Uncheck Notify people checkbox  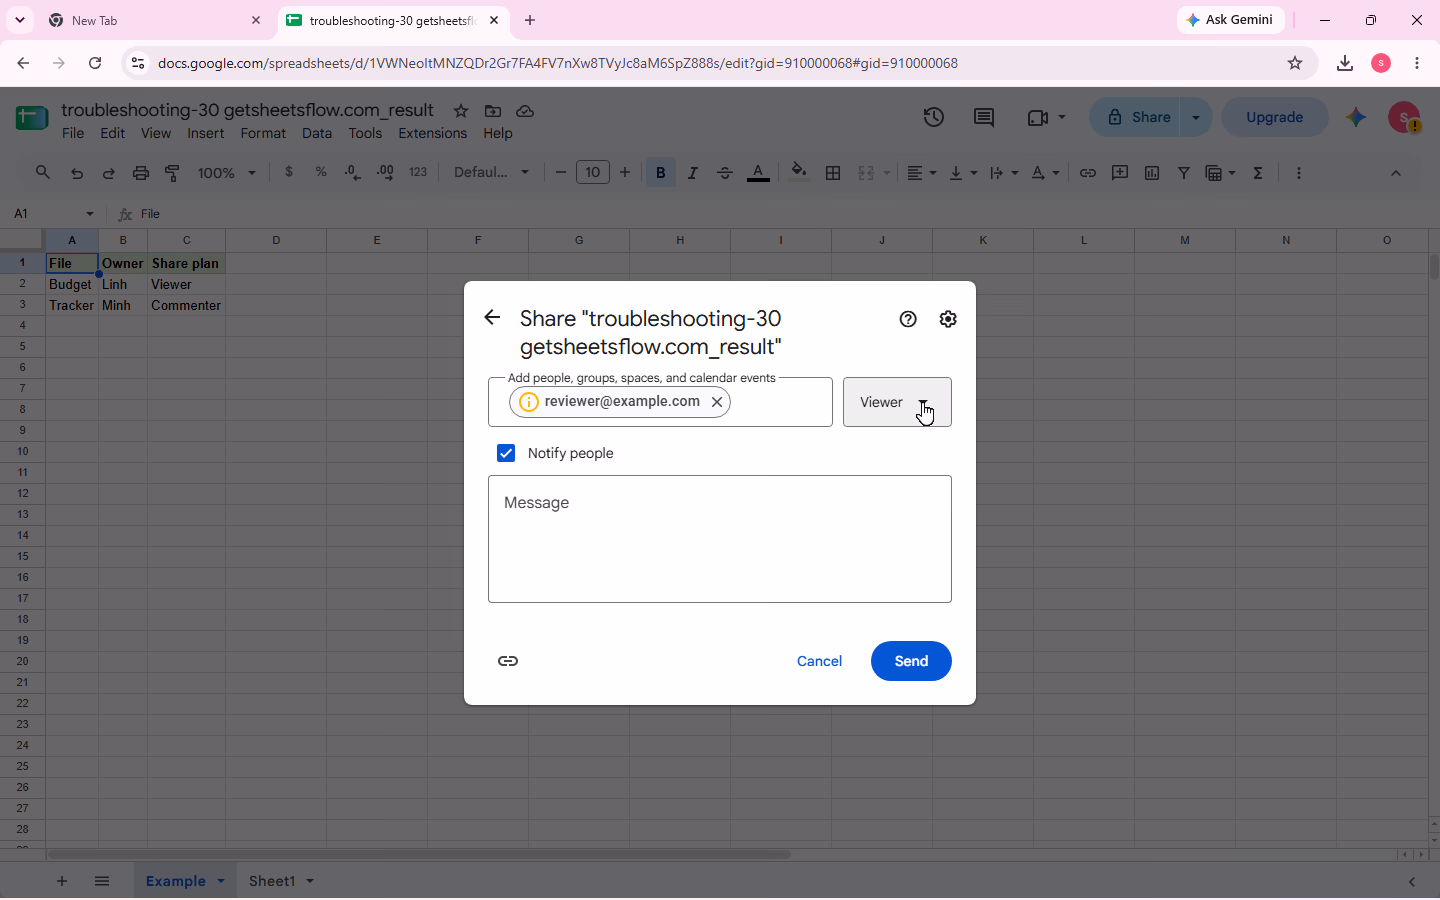[506, 453]
